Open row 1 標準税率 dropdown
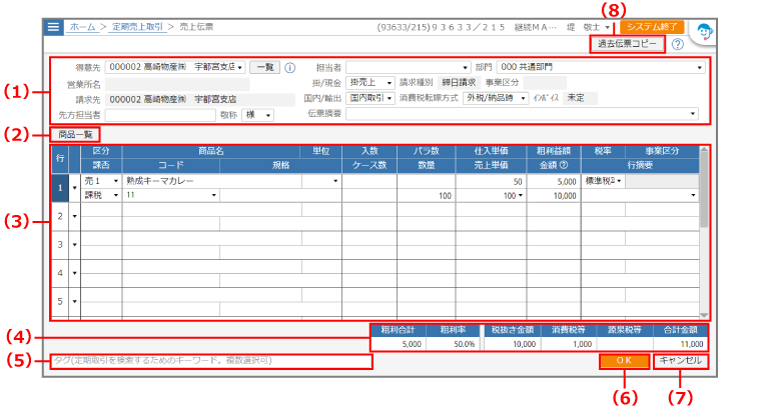Screen dimensions: 760x416 [x=619, y=181]
